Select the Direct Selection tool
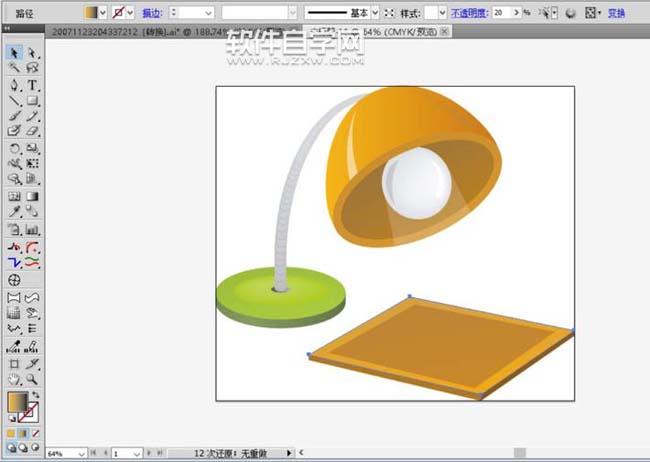Screen dimensions: 650x462 [x=32, y=52]
